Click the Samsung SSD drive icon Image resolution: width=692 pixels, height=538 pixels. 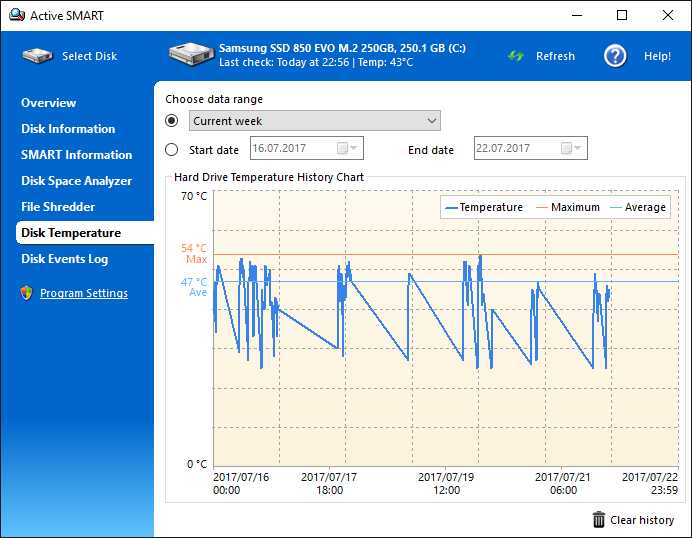(190, 54)
